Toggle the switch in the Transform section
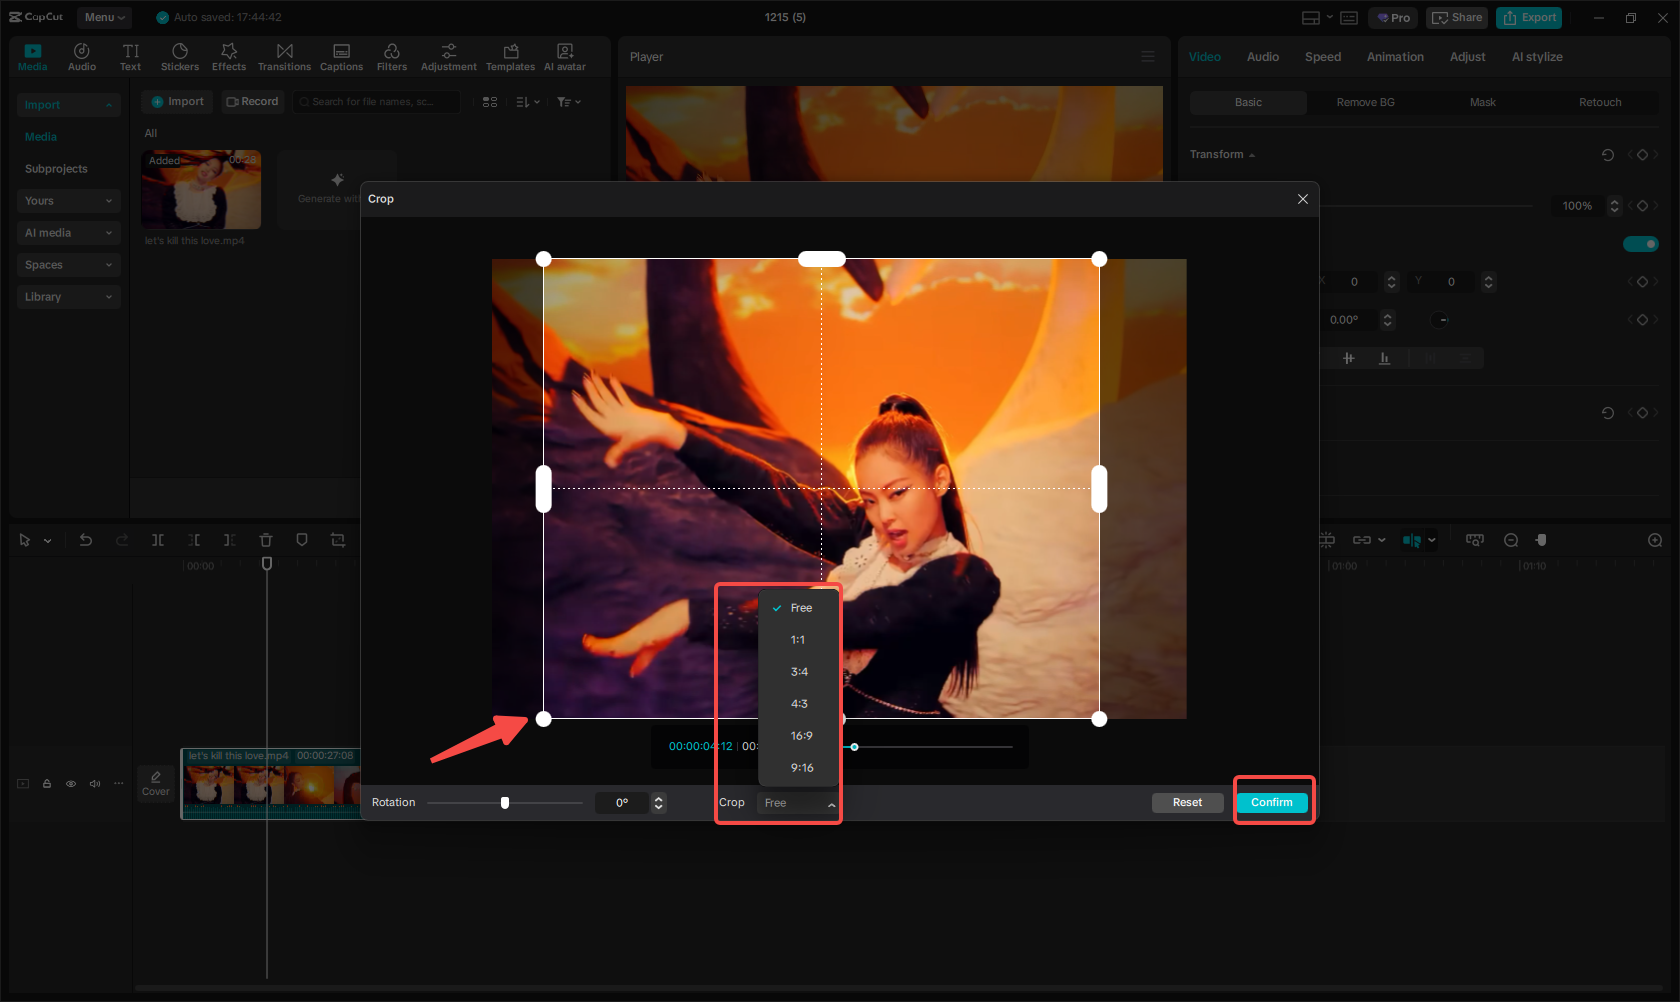Viewport: 1680px width, 1002px height. (x=1641, y=243)
